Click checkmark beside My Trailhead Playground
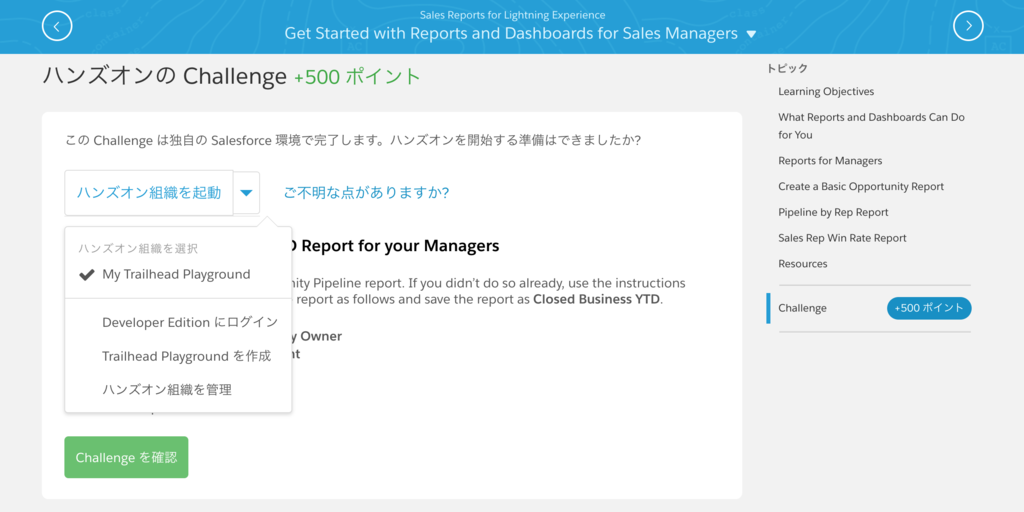1024x512 pixels. (87, 275)
